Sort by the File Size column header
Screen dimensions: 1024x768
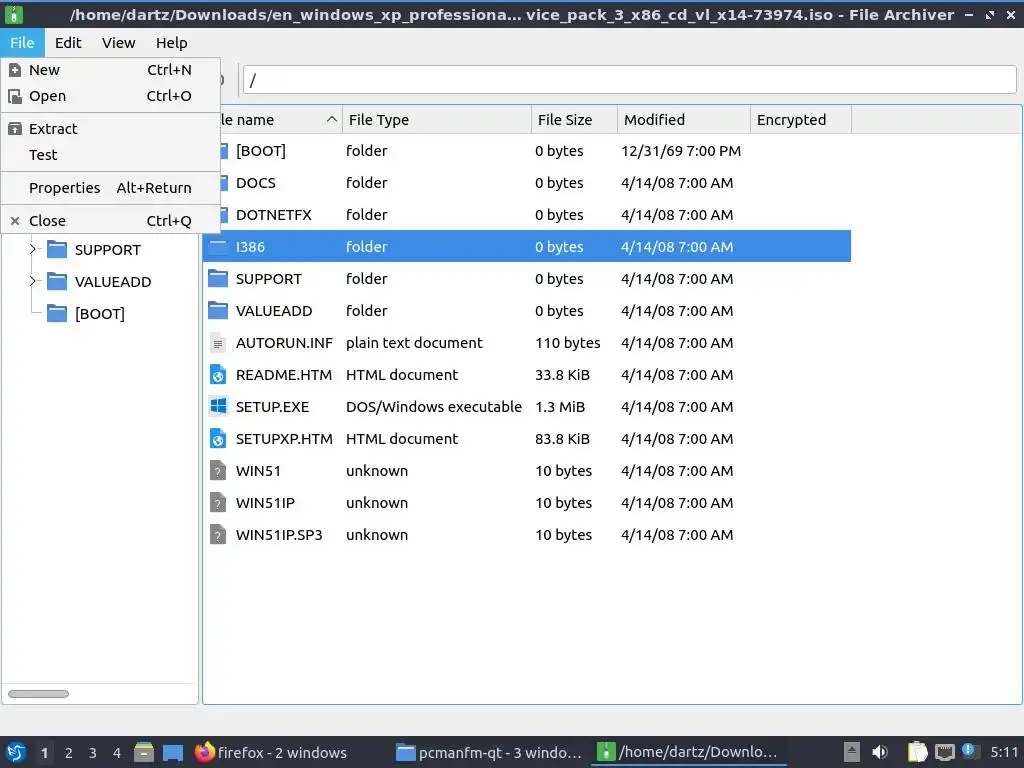coord(574,120)
